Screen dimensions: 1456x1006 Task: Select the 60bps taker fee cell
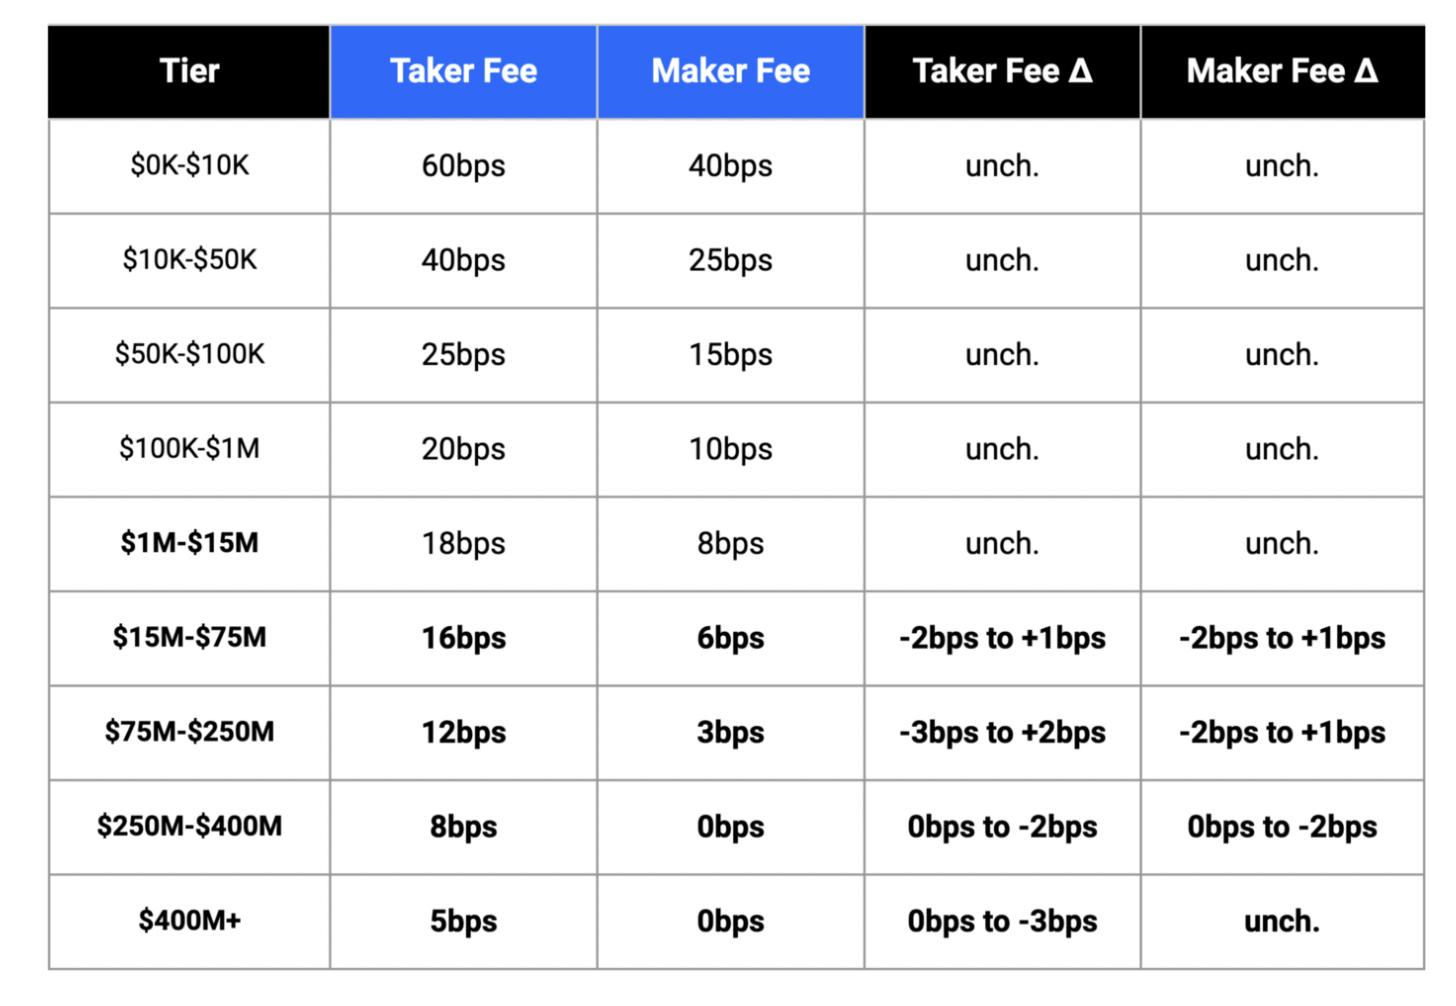[463, 165]
